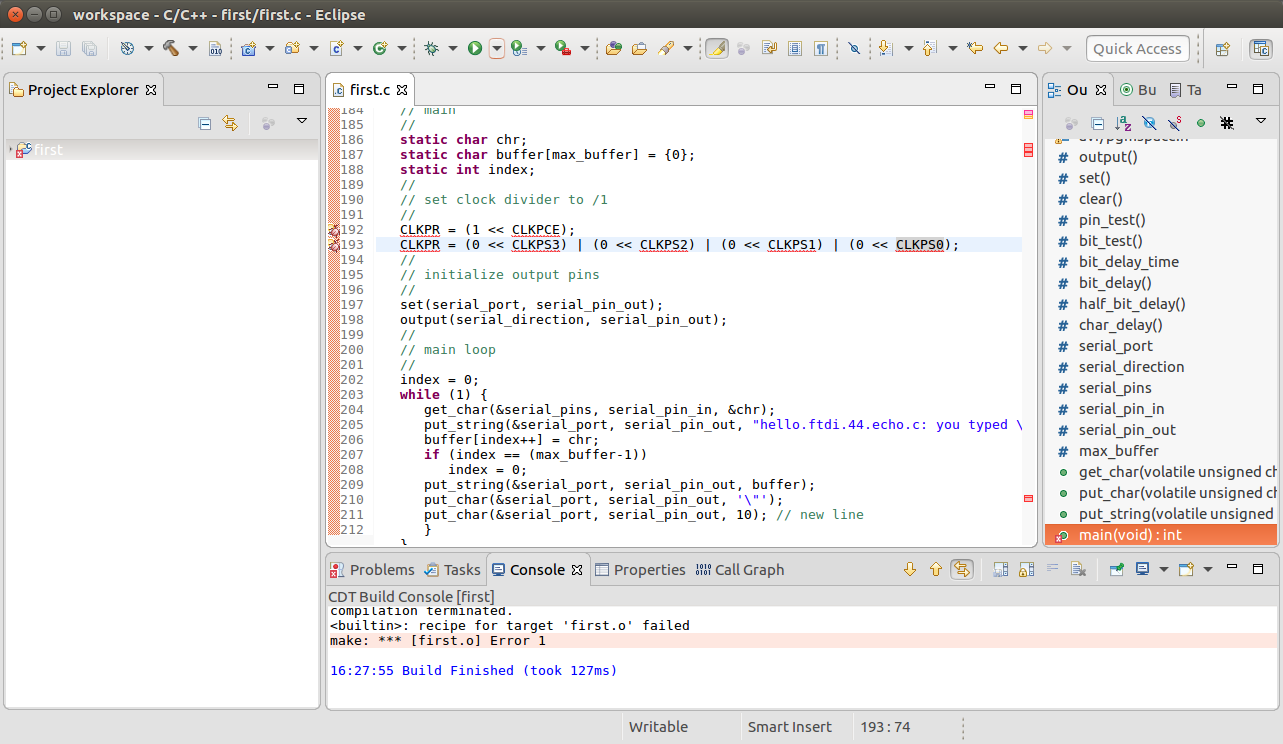Image resolution: width=1283 pixels, height=744 pixels.
Task: Open the Open Perspective button
Action: (1222, 48)
